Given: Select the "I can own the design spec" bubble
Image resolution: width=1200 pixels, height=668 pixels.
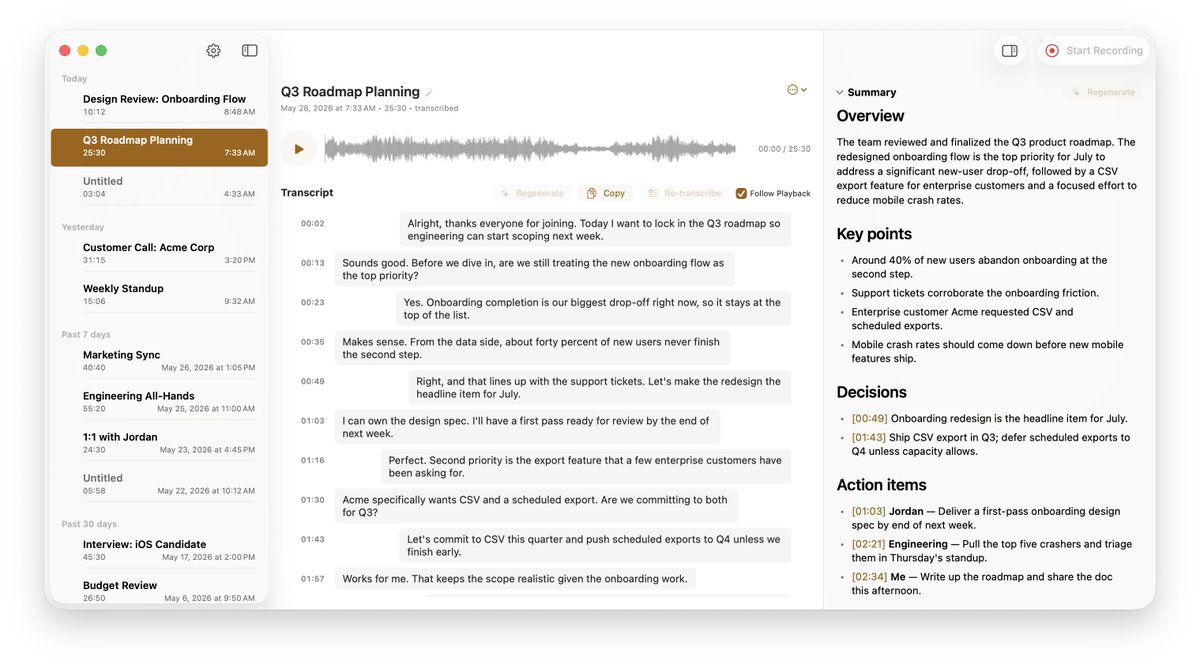Looking at the screenshot, I should [527, 427].
